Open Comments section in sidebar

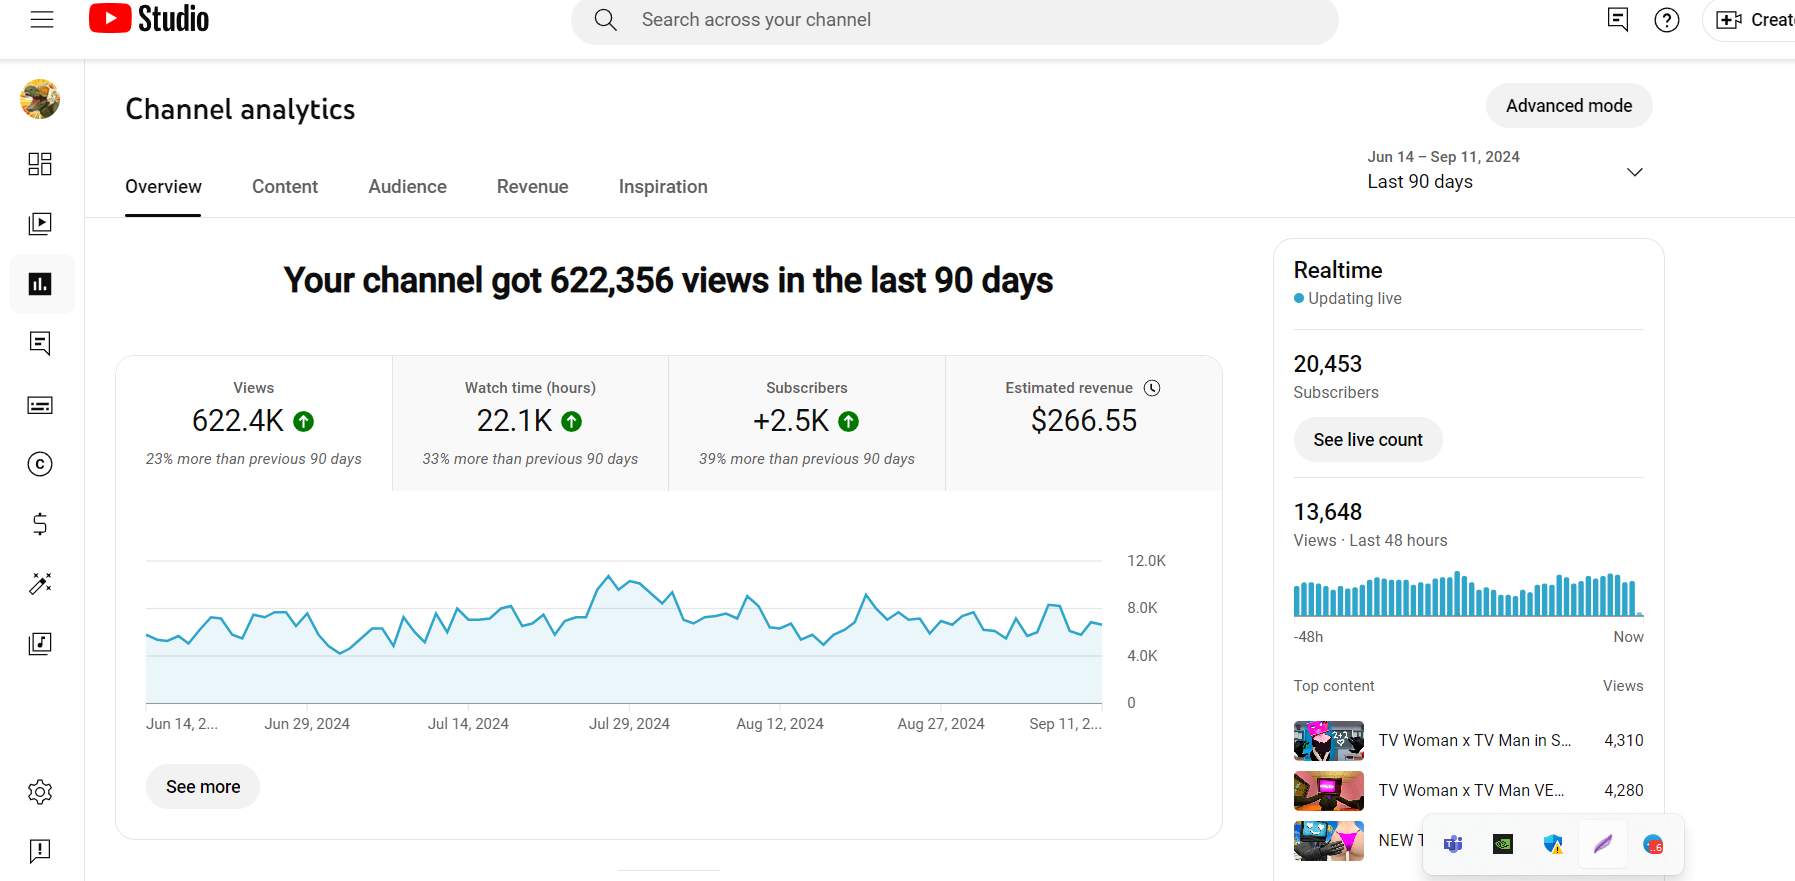(40, 344)
